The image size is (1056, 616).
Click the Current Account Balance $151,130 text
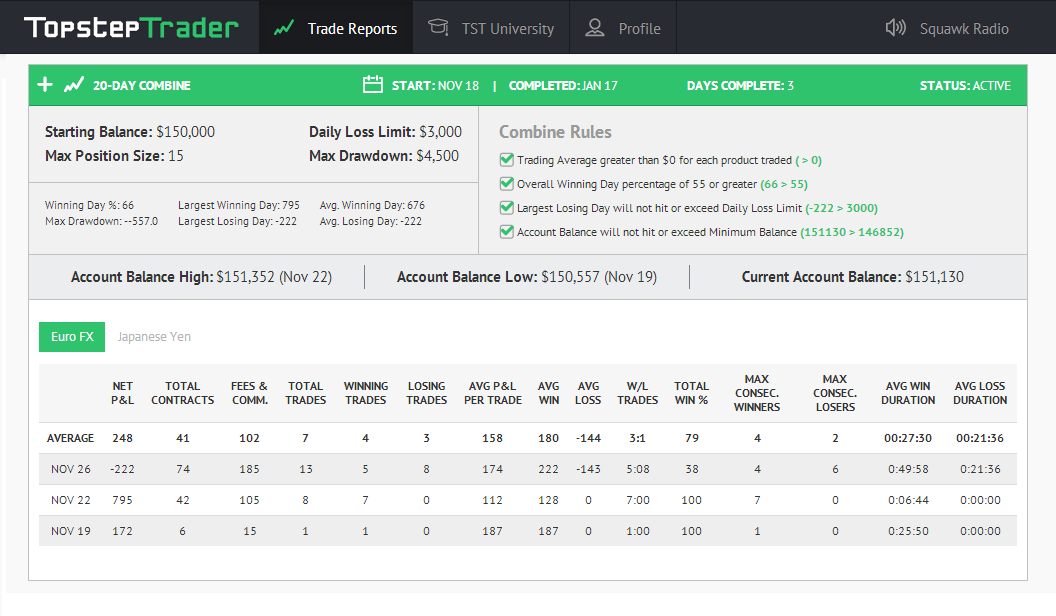853,277
